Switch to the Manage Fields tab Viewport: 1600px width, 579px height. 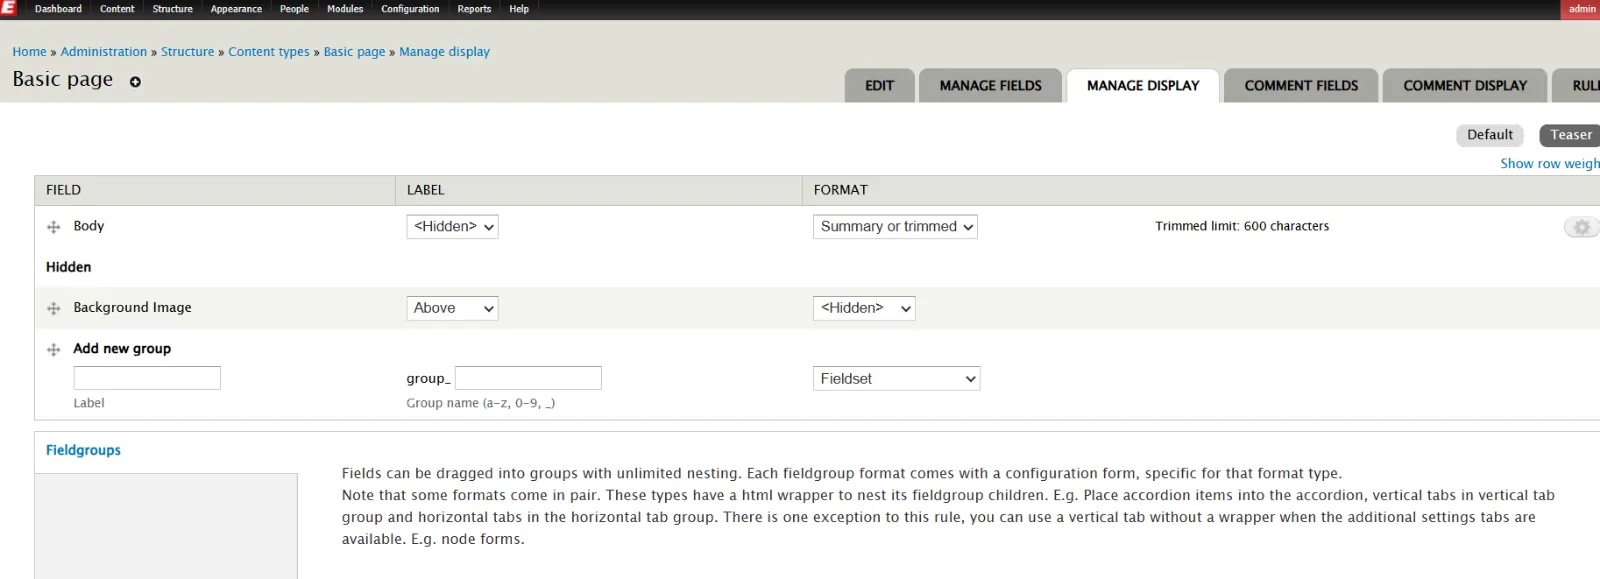tap(990, 86)
